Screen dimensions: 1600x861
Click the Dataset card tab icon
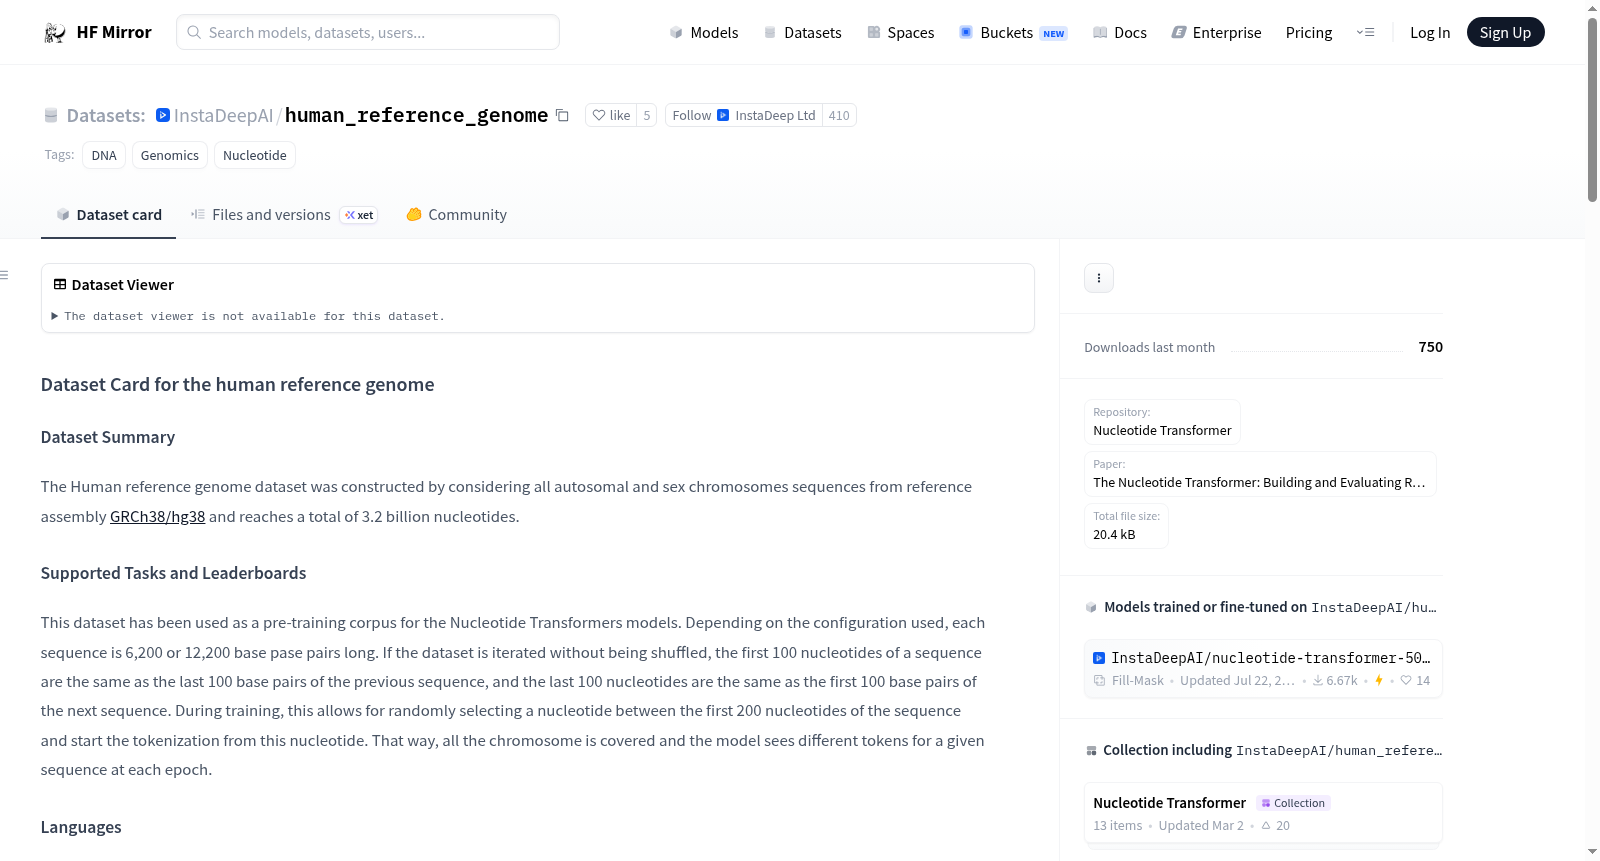tap(63, 215)
